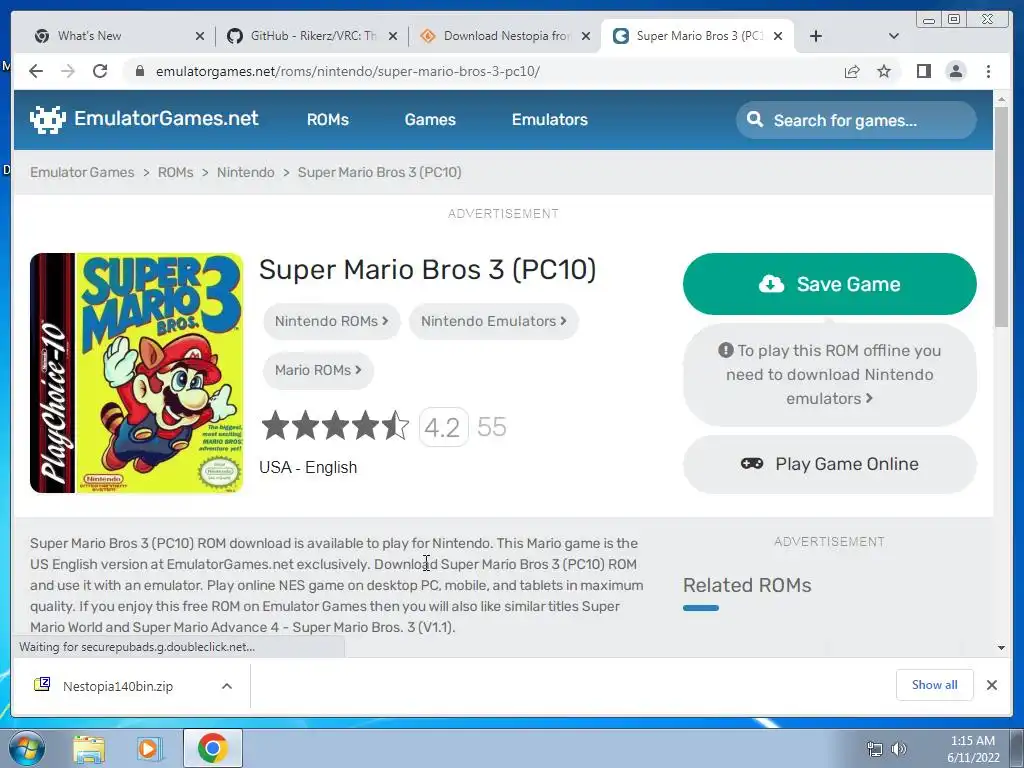
Task: Click the volume speaker tray icon
Action: click(x=899, y=749)
